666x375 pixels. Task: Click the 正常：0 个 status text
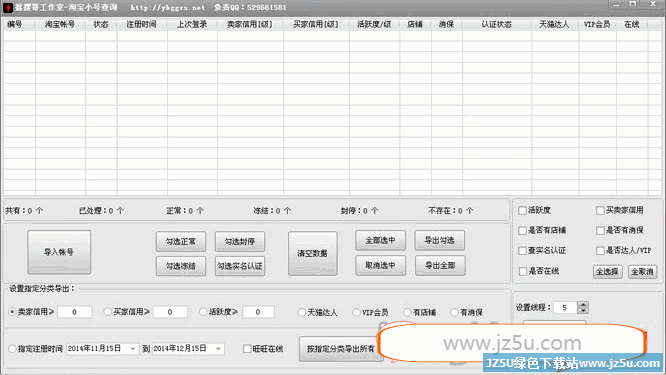185,211
